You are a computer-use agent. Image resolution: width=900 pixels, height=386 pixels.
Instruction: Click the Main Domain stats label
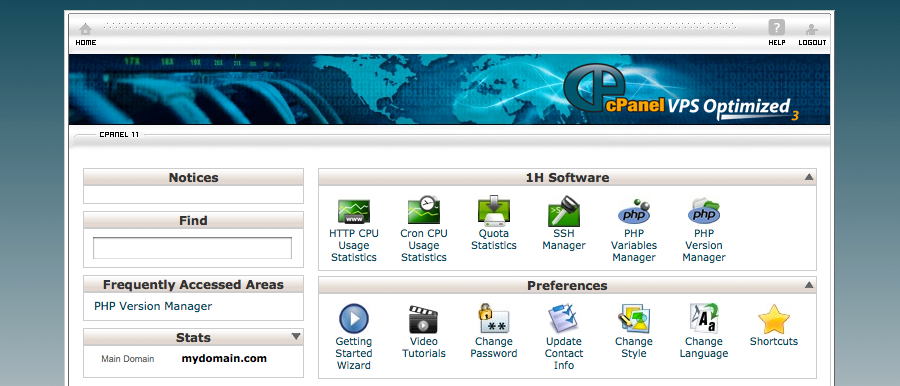point(127,359)
